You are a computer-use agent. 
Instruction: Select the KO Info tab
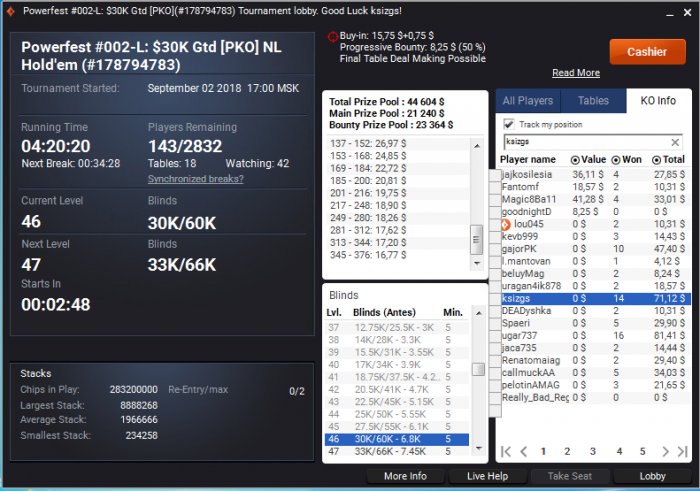(x=658, y=101)
